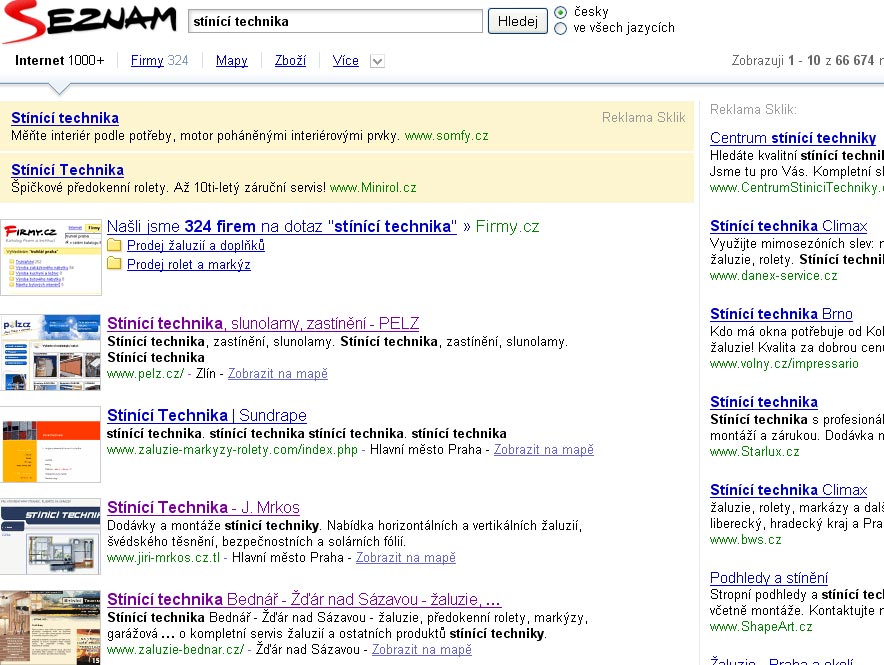Click 'Zobrazit na mapě' for Žďár nad Sázavou
This screenshot has height=665, width=884.
click(x=422, y=649)
